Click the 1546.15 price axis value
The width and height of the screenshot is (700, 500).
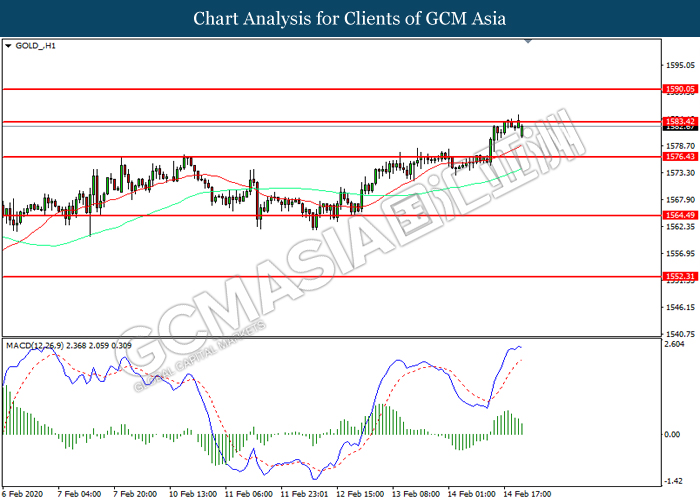[x=680, y=307]
